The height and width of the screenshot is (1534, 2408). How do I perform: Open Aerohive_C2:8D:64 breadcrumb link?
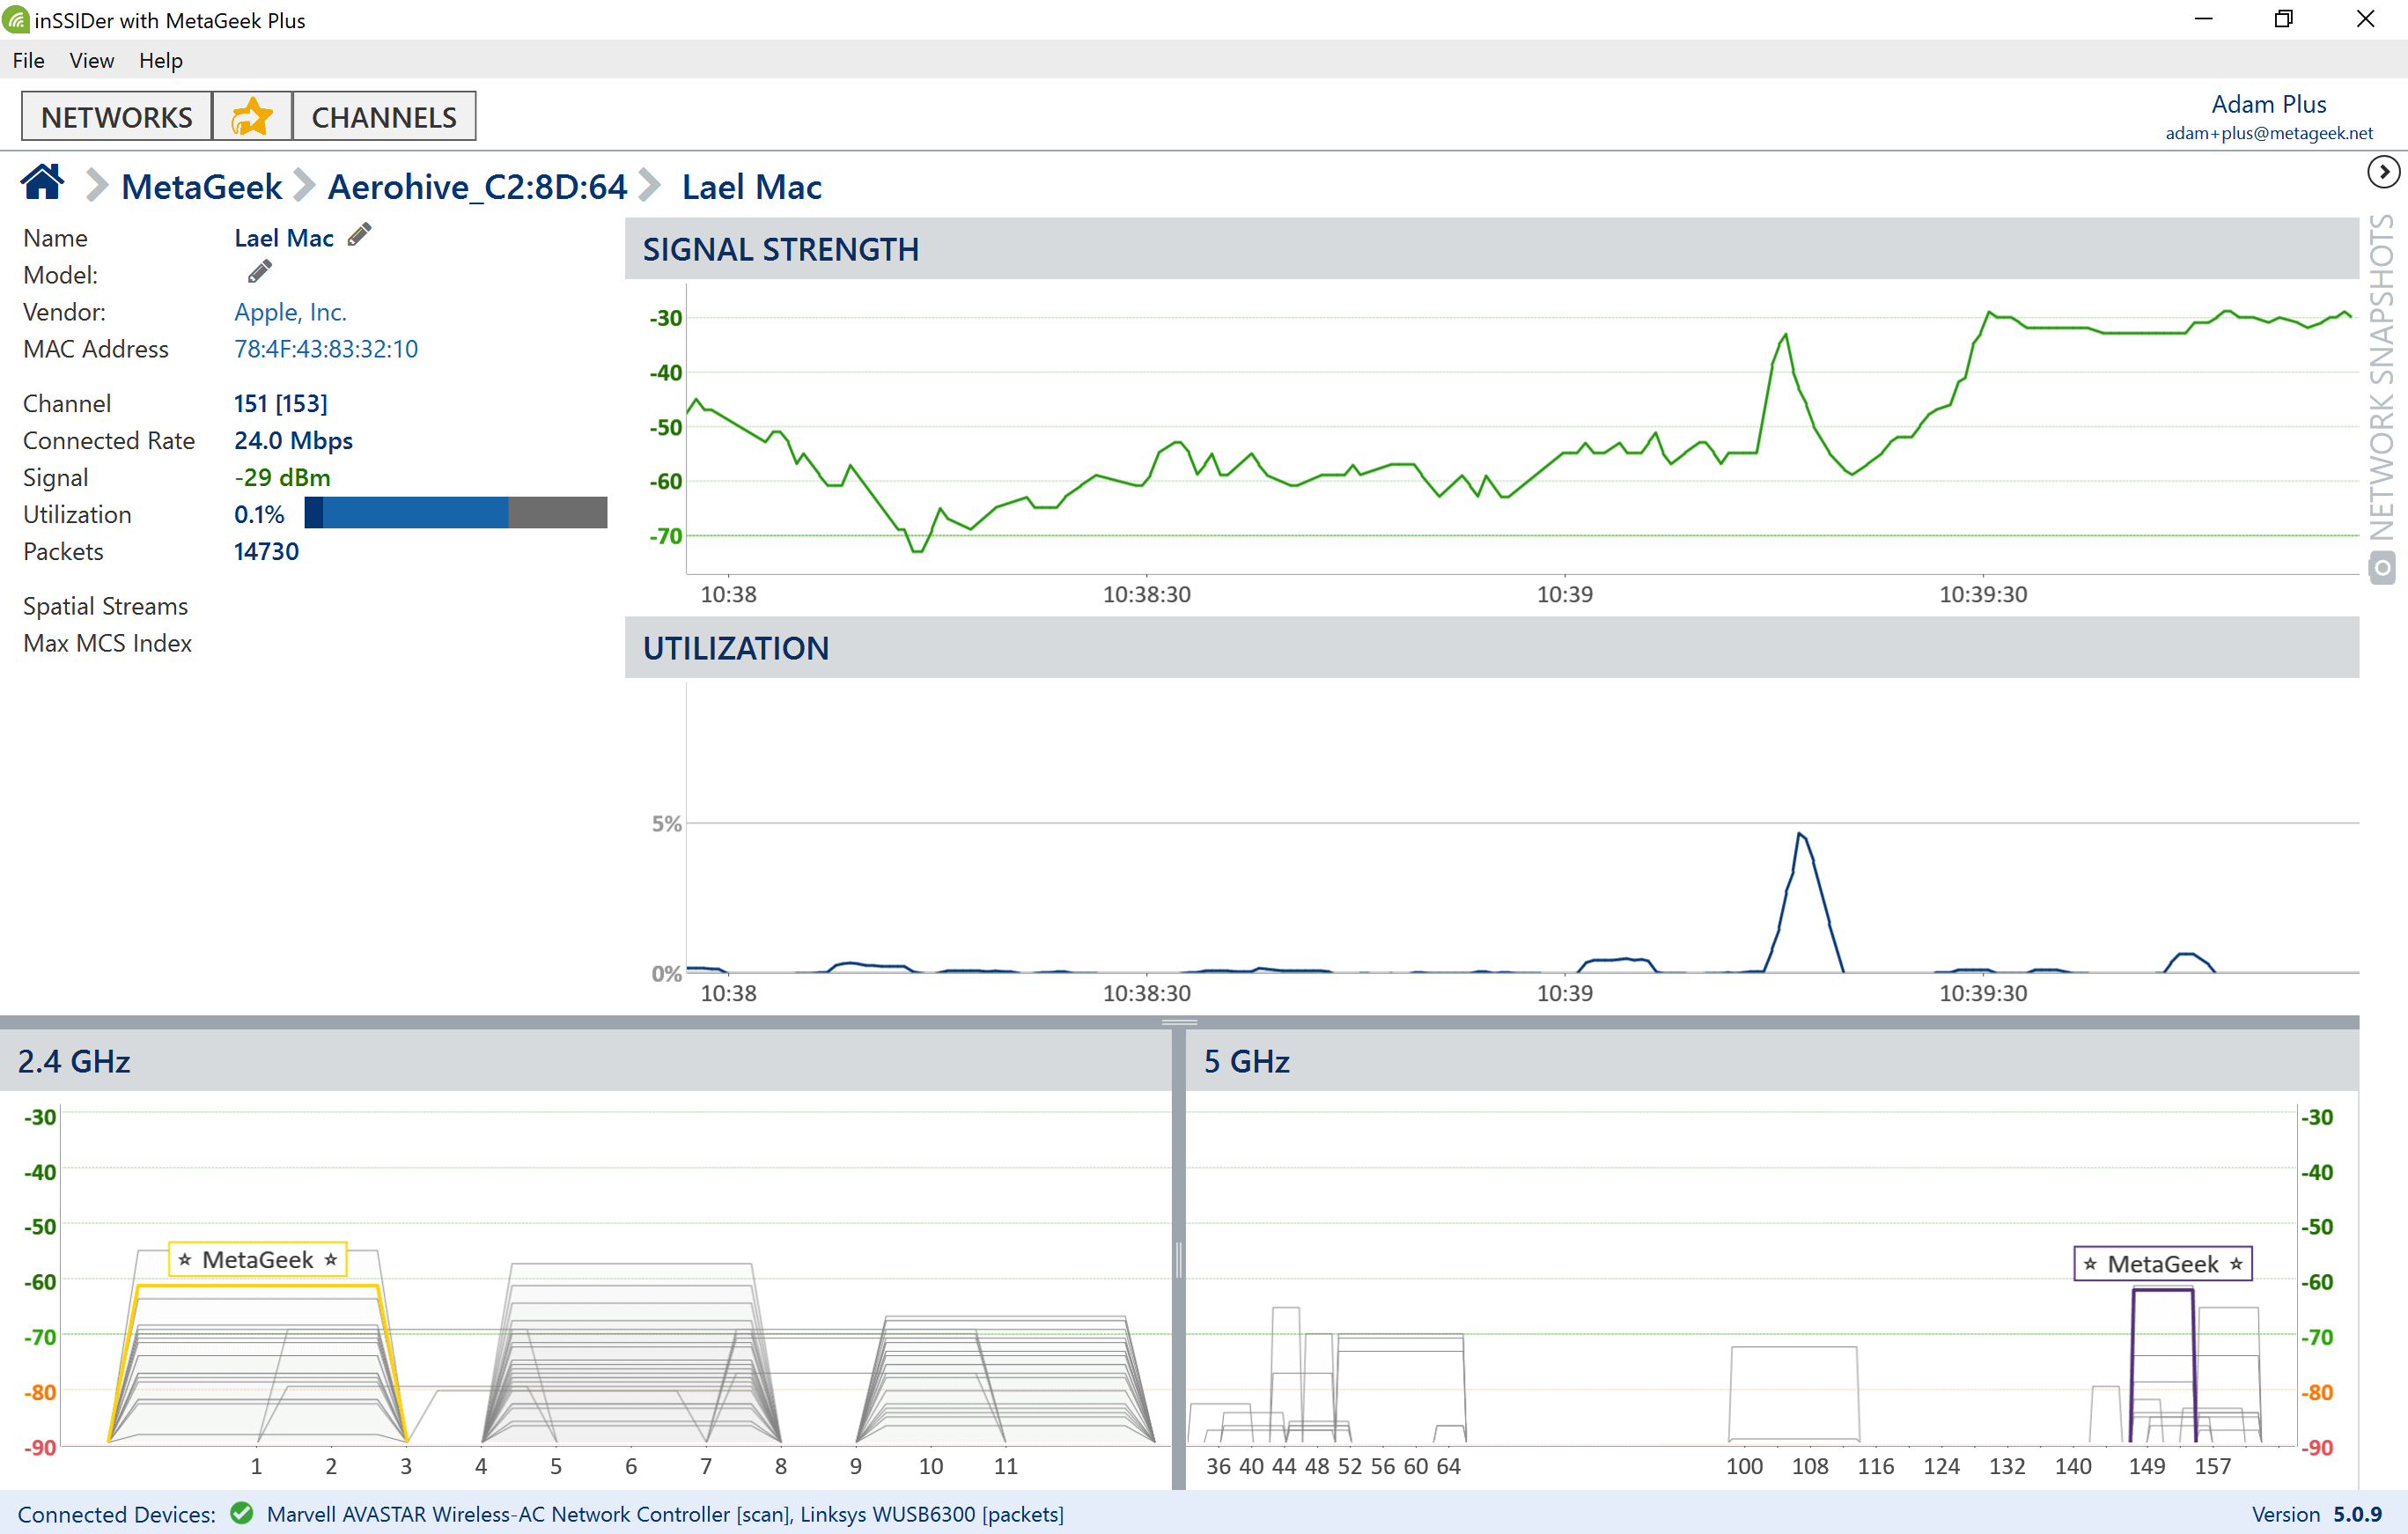point(477,187)
